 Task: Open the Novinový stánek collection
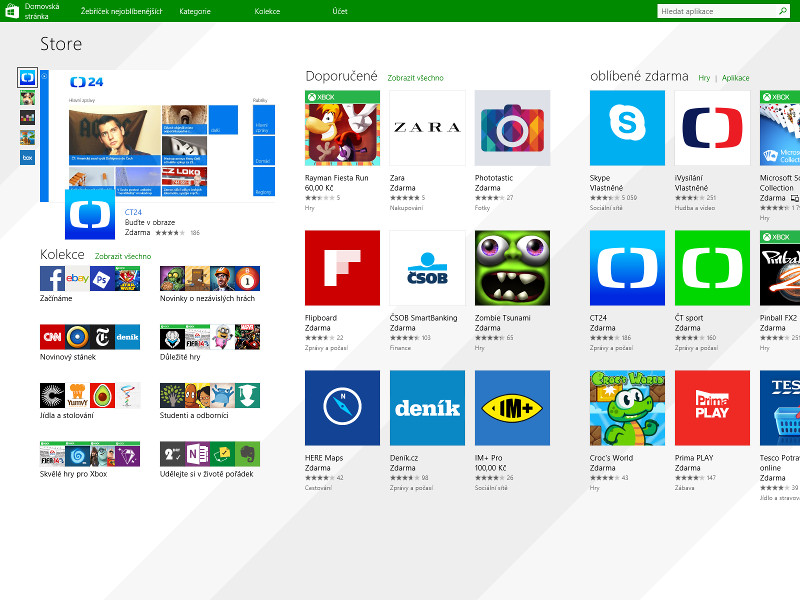click(90, 342)
